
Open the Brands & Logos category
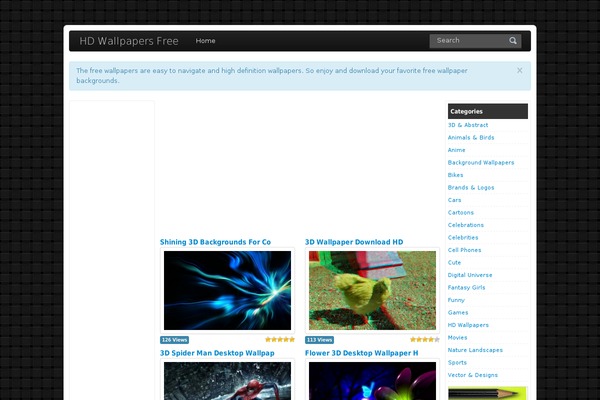click(471, 188)
